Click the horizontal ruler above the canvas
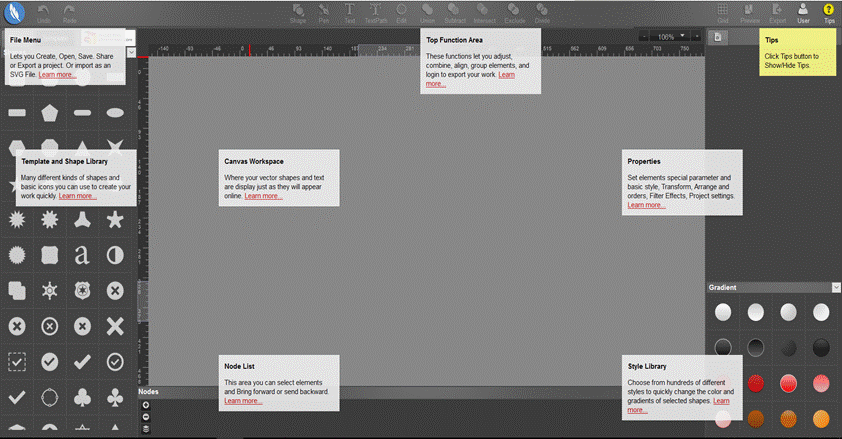Viewport: 842px width, 439px height. tap(426, 50)
